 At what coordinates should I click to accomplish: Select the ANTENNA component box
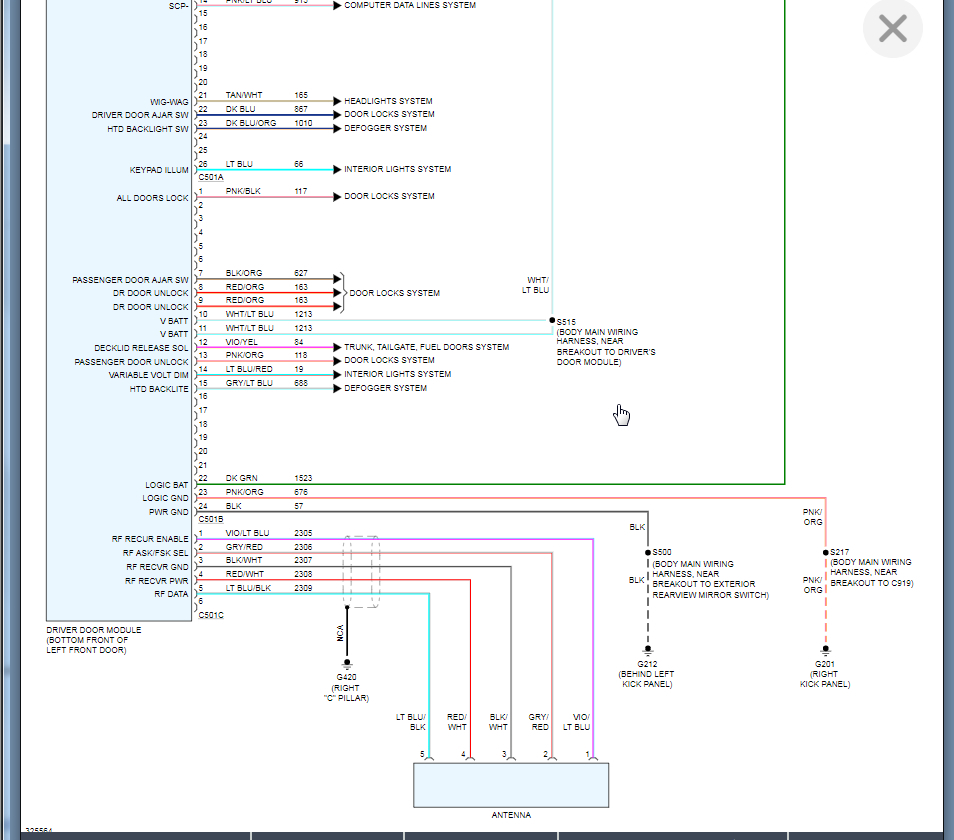click(511, 784)
